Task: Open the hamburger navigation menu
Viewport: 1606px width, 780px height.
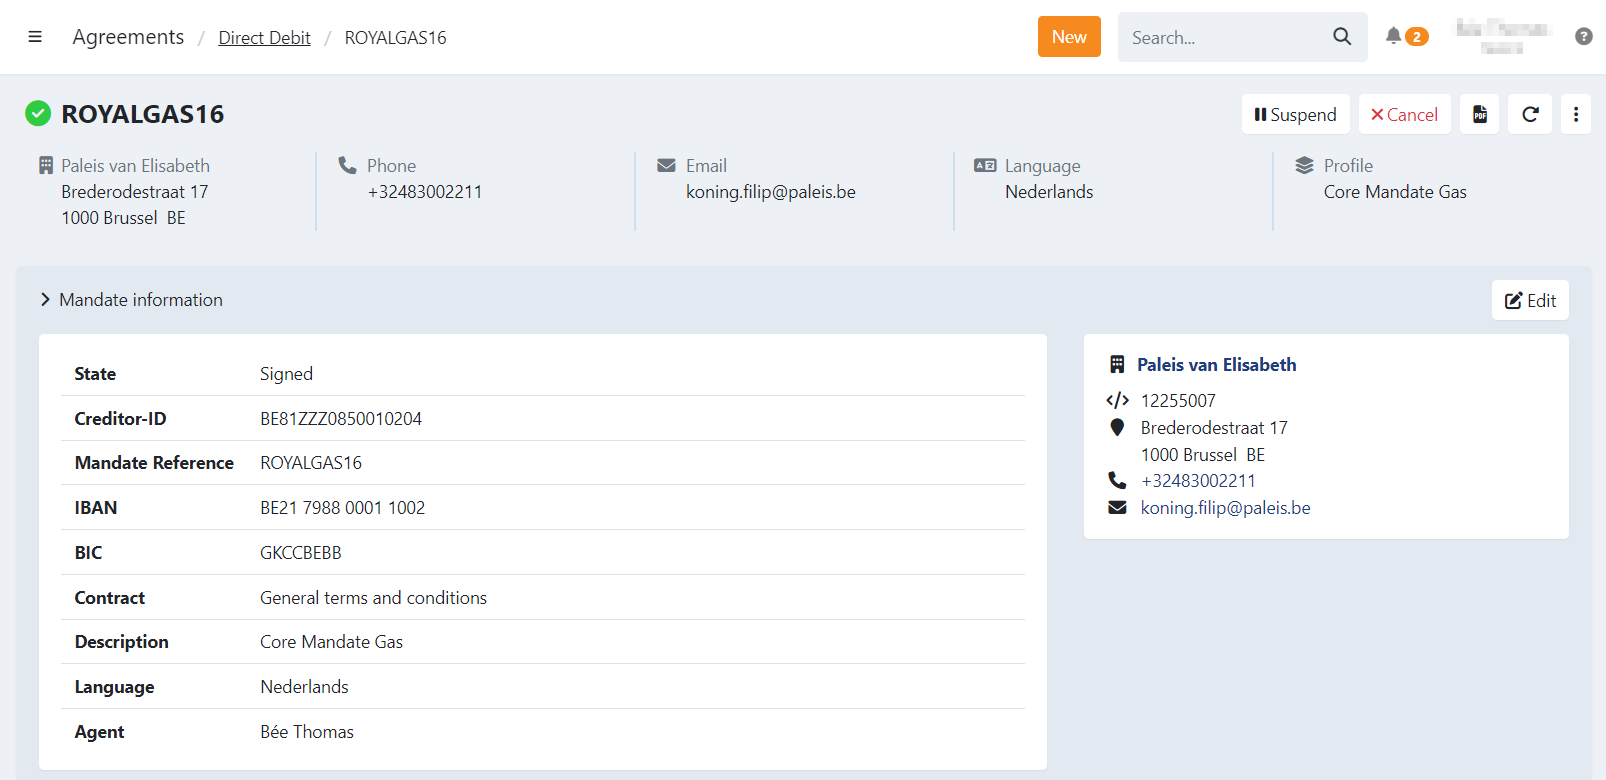Action: [35, 37]
